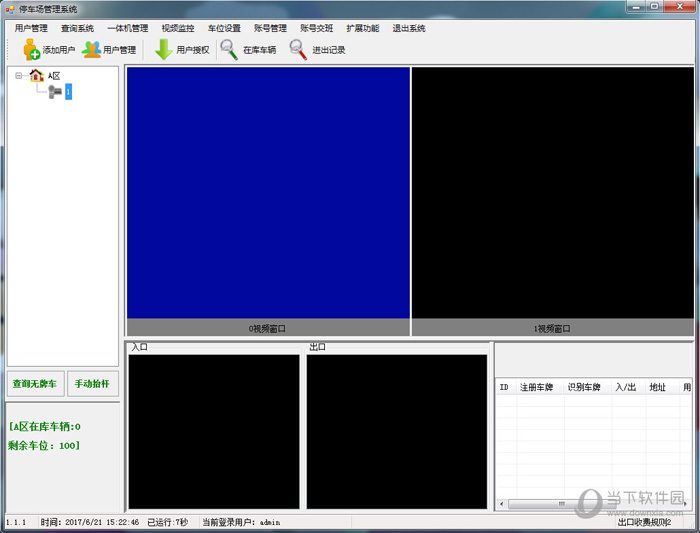Click the 添加用户 add user icon
700x533 pixels.
click(x=32, y=49)
